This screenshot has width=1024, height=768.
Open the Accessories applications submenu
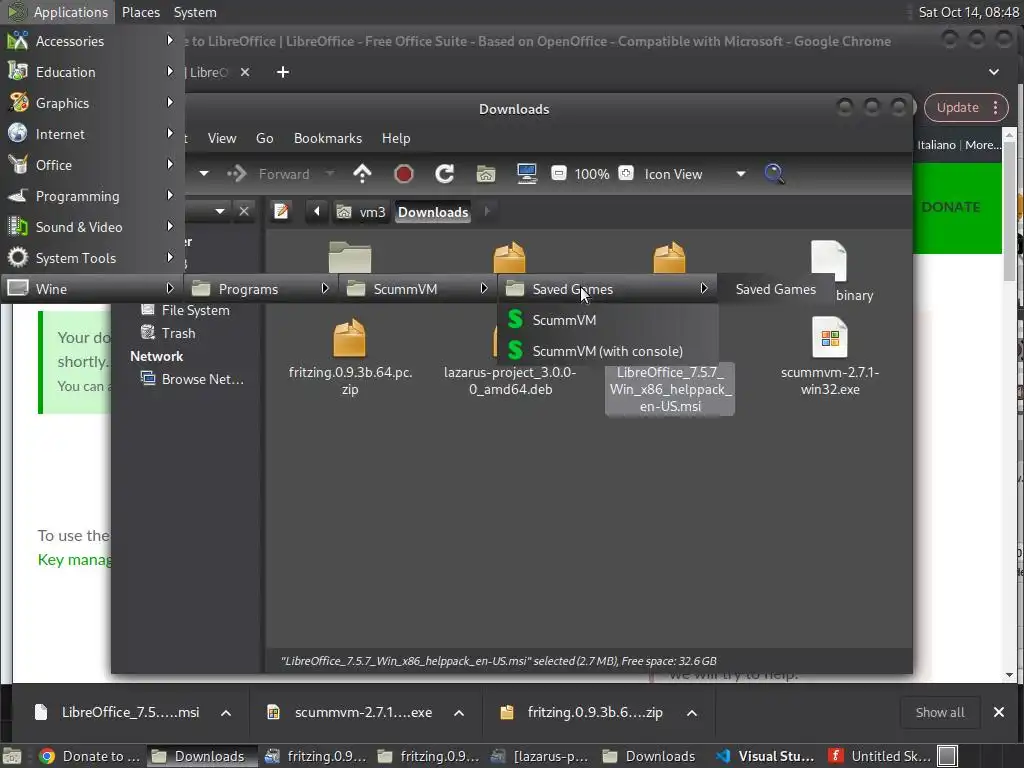91,41
